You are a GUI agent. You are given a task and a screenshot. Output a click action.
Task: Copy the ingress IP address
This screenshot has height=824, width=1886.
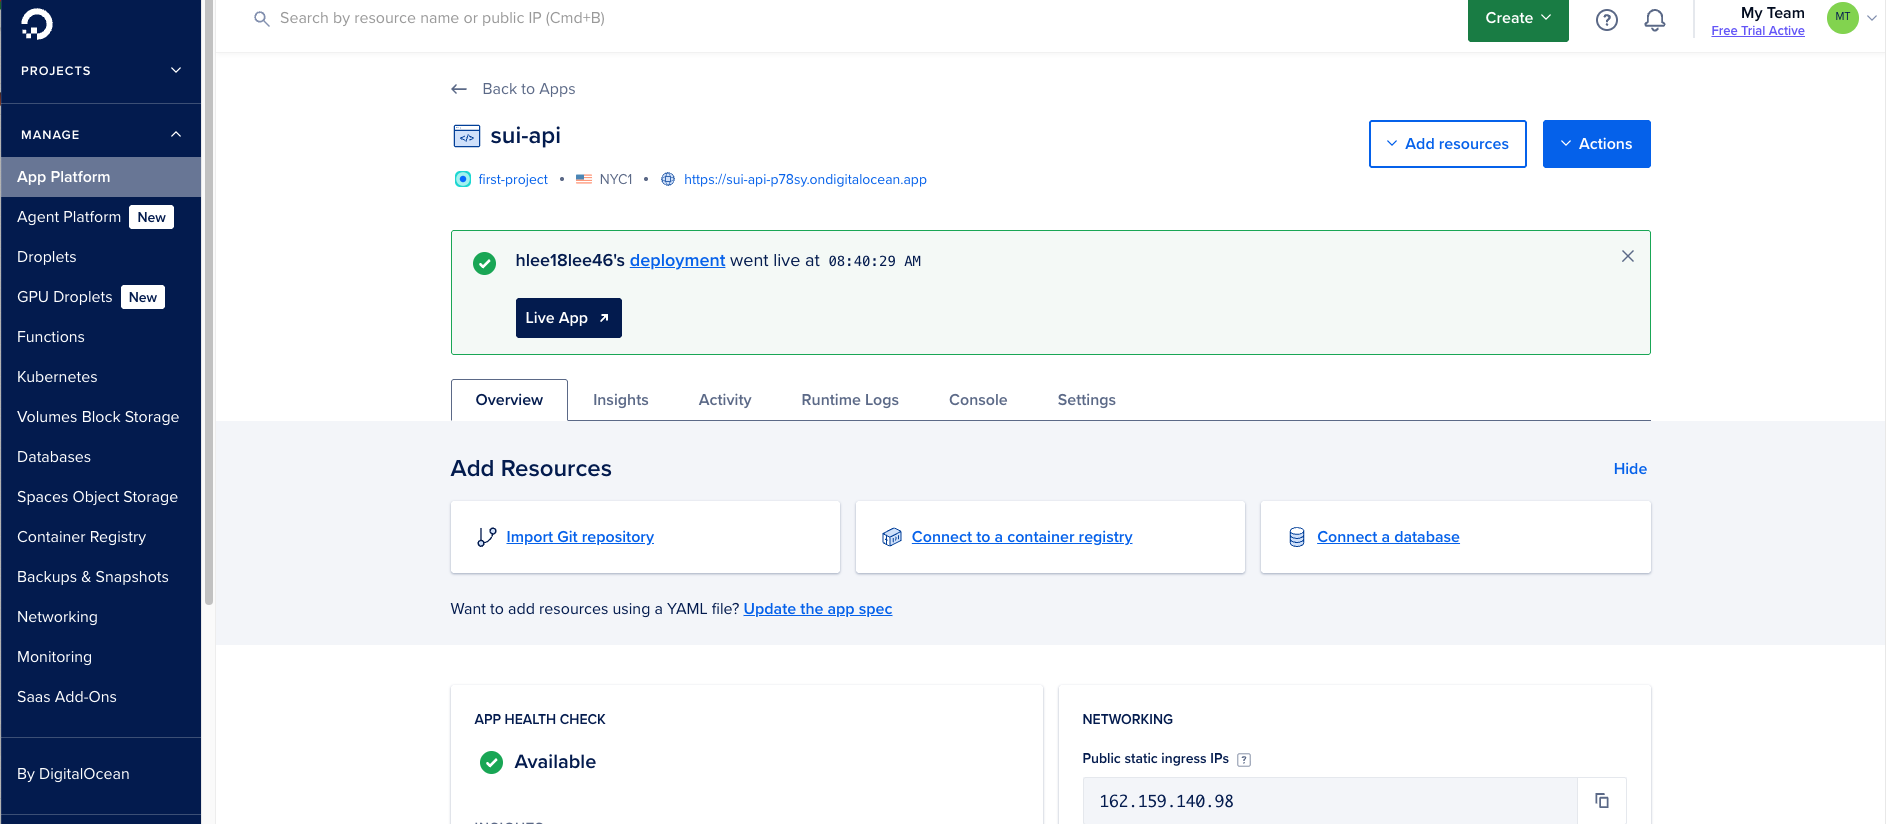[1602, 801]
